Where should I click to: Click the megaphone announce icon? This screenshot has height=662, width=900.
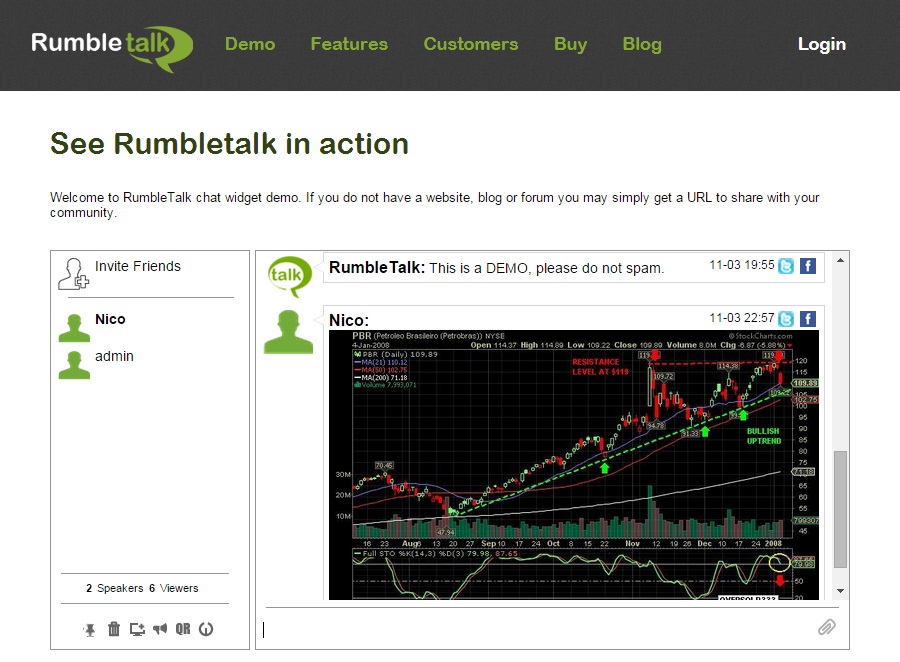(160, 629)
